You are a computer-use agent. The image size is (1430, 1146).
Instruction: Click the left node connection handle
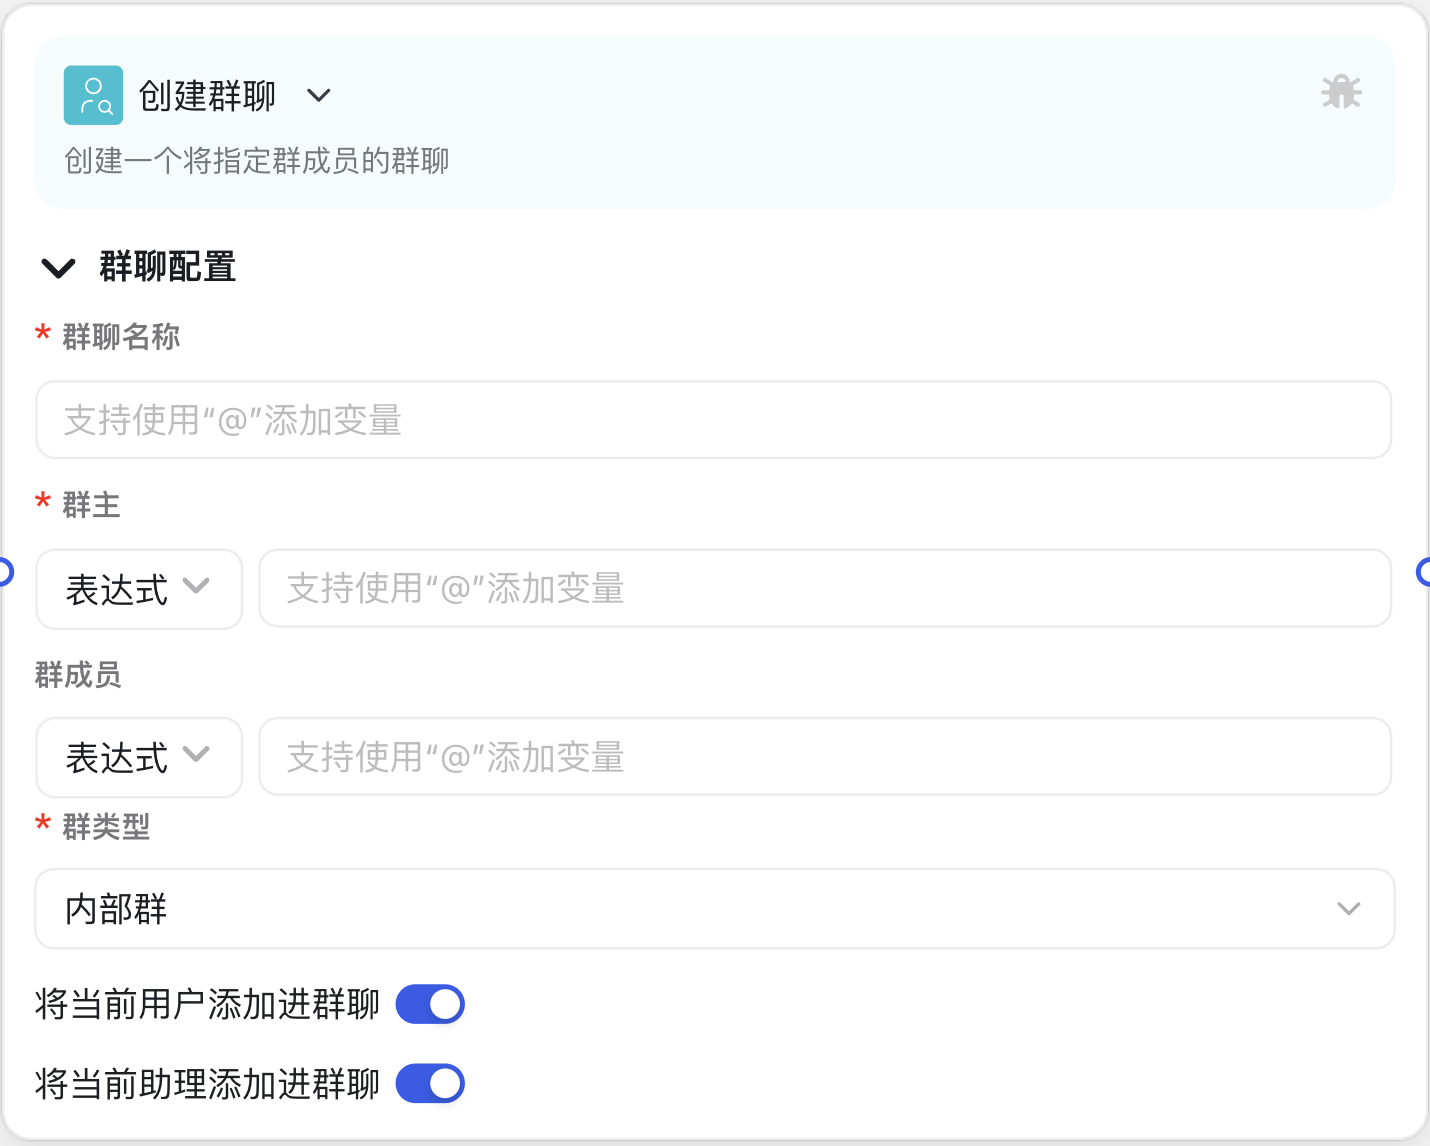coord(3,572)
